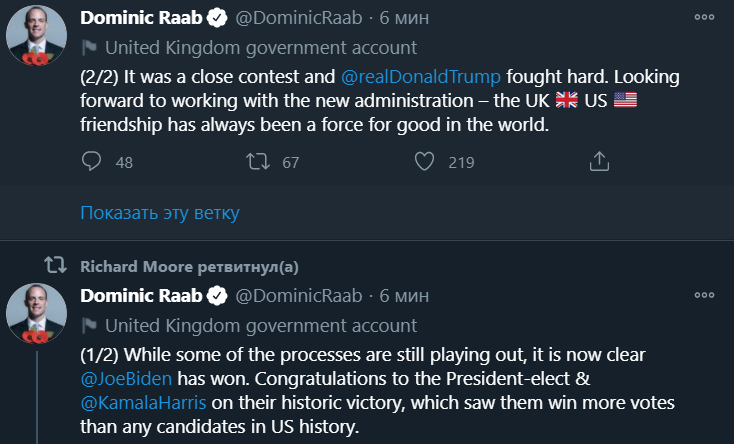Open the @KamalaHarris mention link
This screenshot has height=444, width=734.
[x=144, y=403]
